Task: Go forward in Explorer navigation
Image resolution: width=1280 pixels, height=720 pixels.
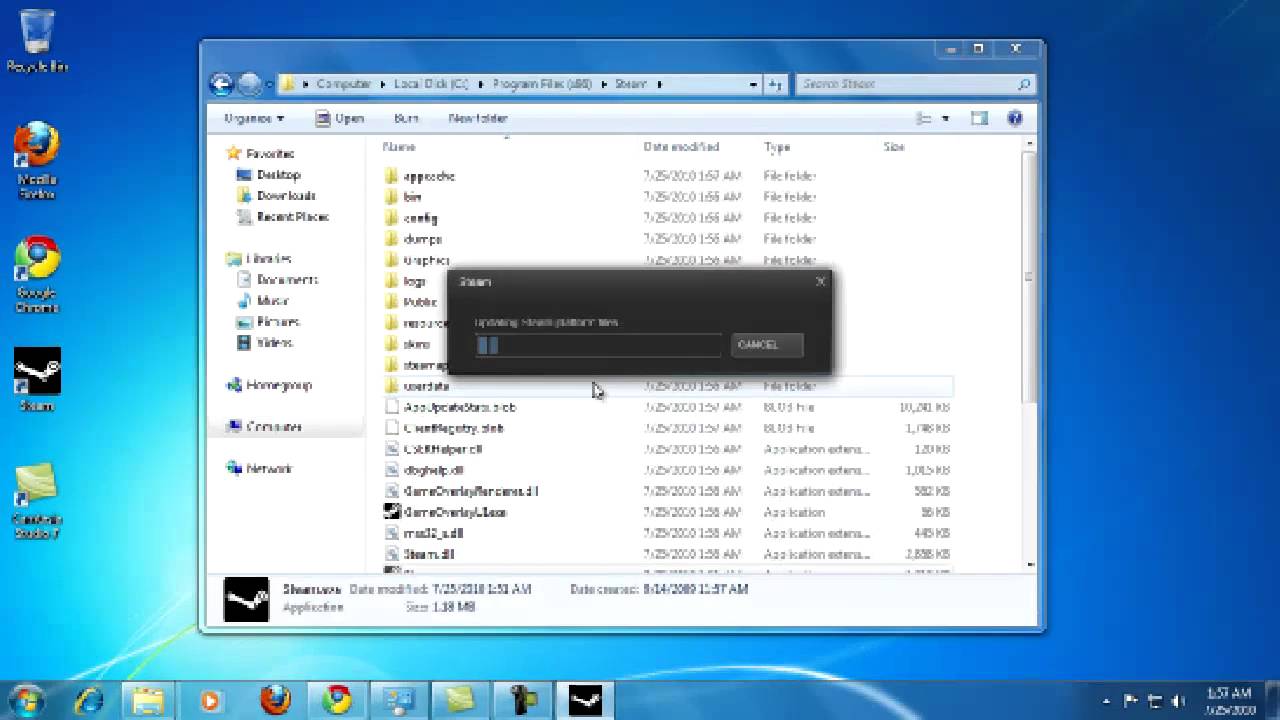Action: coord(249,84)
